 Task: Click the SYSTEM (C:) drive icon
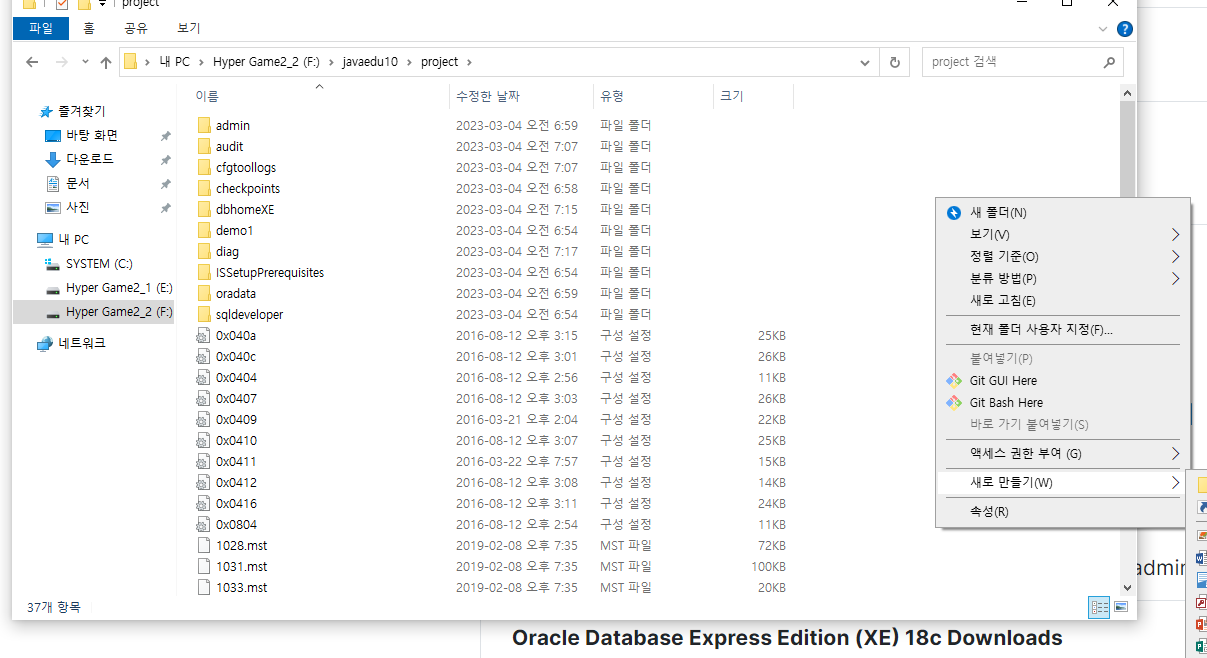click(53, 264)
